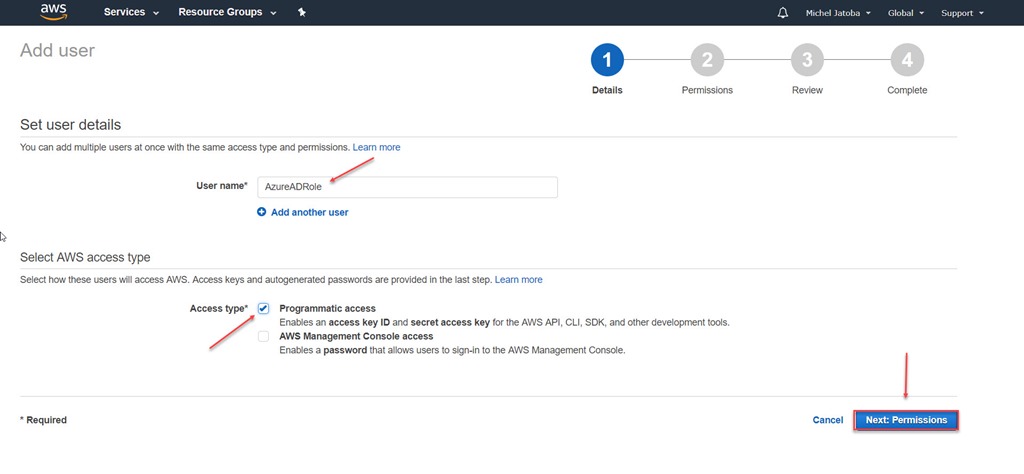Enable AWS Management Console access checkbox

(x=263, y=337)
